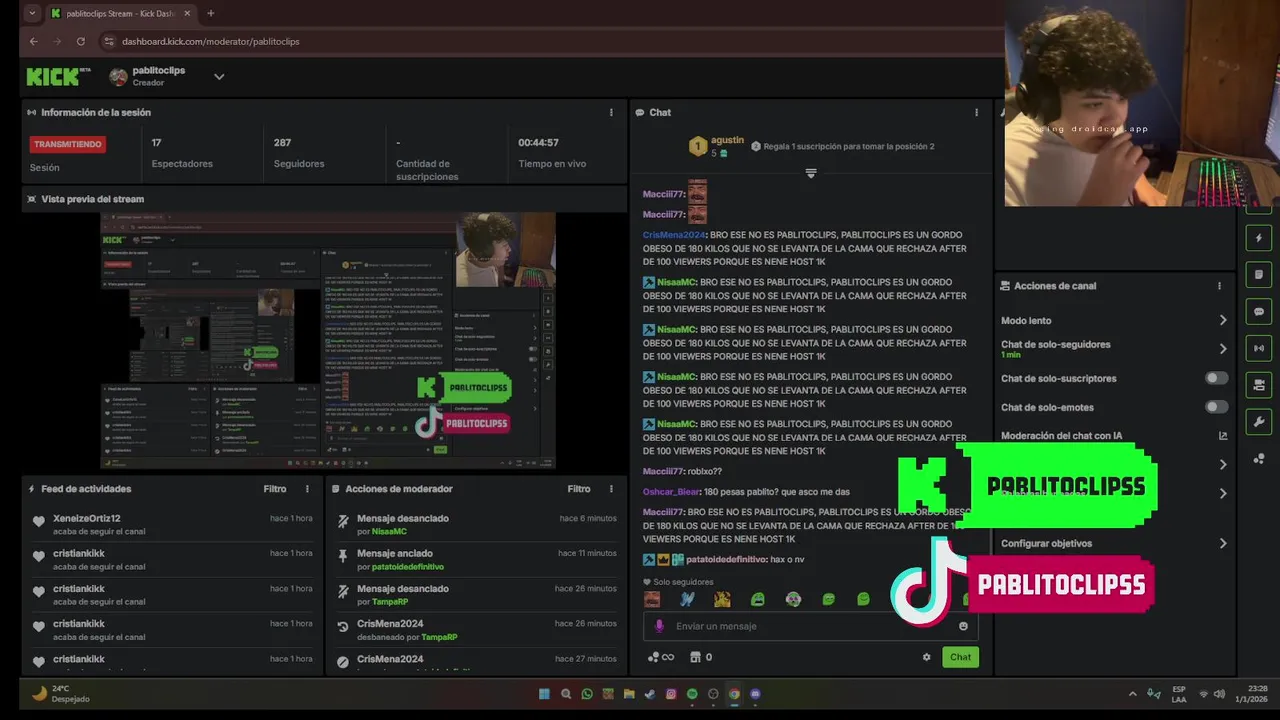This screenshot has width=1280, height=720.
Task: Open the pablitoclips creator account dropdown
Action: pyautogui.click(x=219, y=77)
